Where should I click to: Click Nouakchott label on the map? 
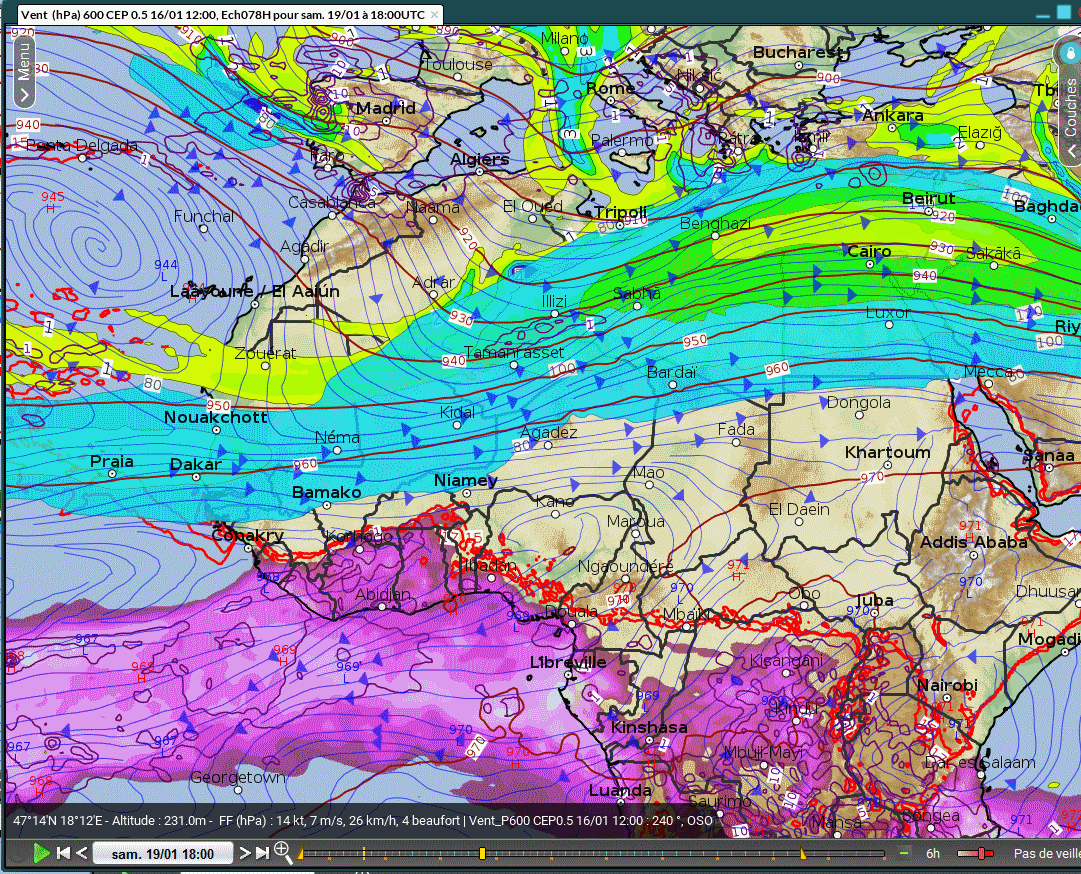pyautogui.click(x=216, y=417)
